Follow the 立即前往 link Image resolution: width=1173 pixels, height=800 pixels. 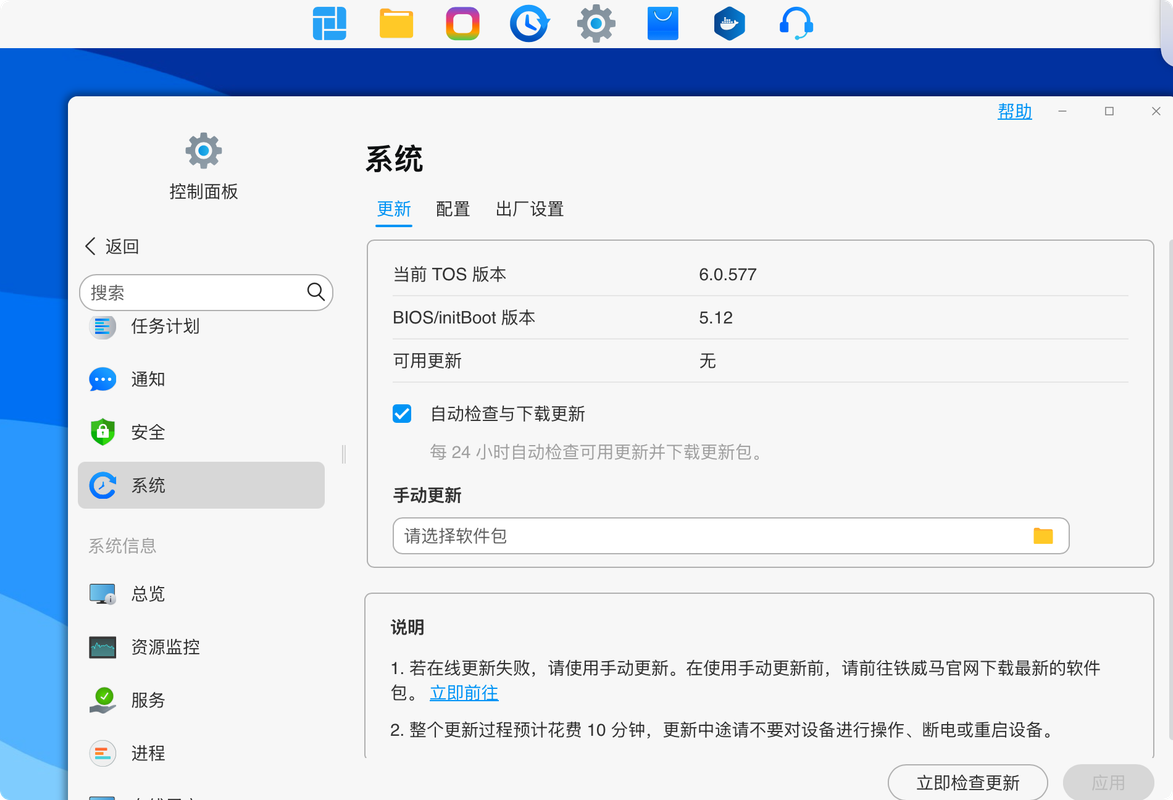[464, 693]
